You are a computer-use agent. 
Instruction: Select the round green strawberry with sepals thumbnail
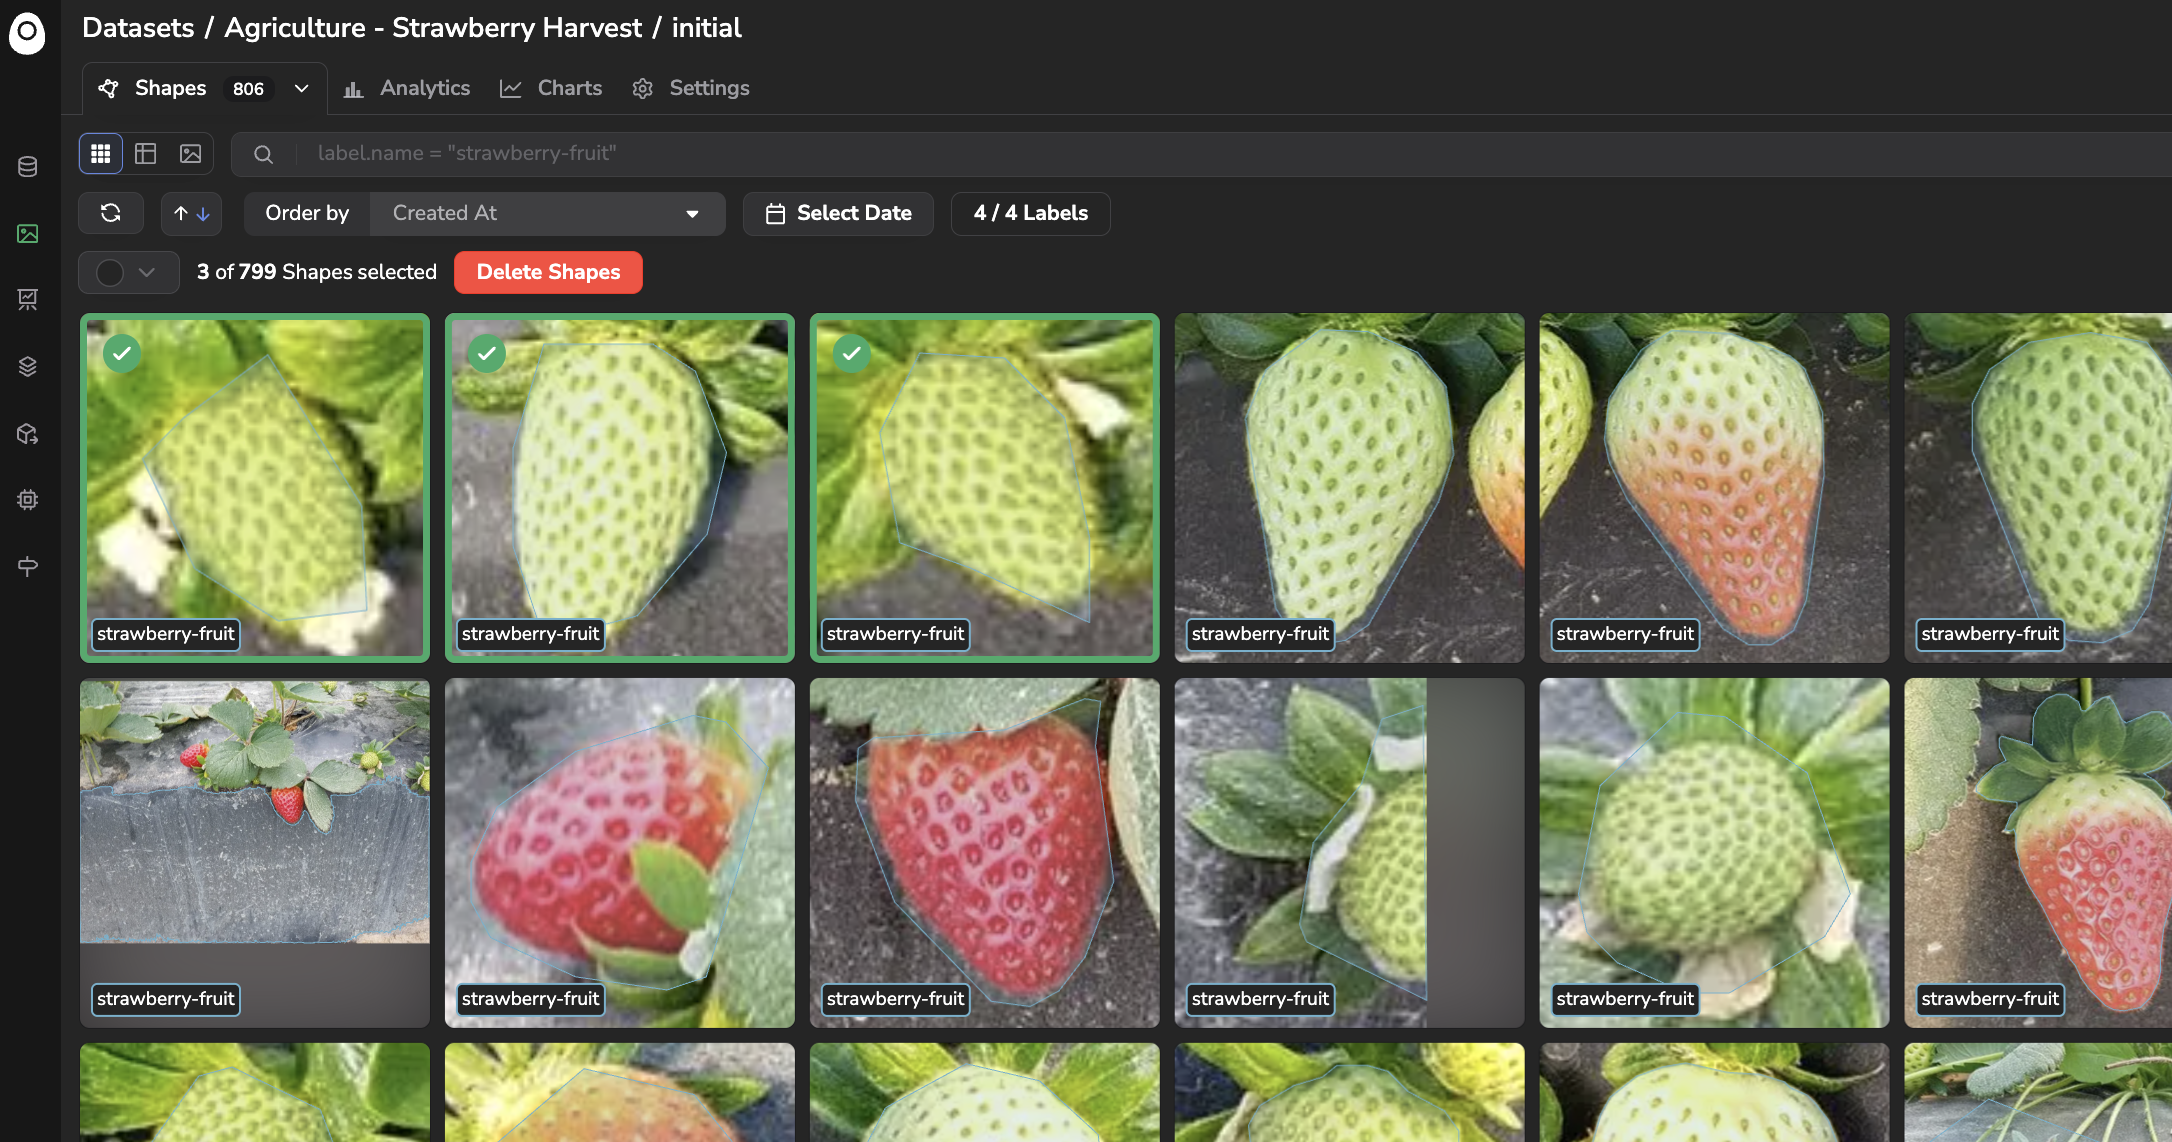coord(1714,853)
